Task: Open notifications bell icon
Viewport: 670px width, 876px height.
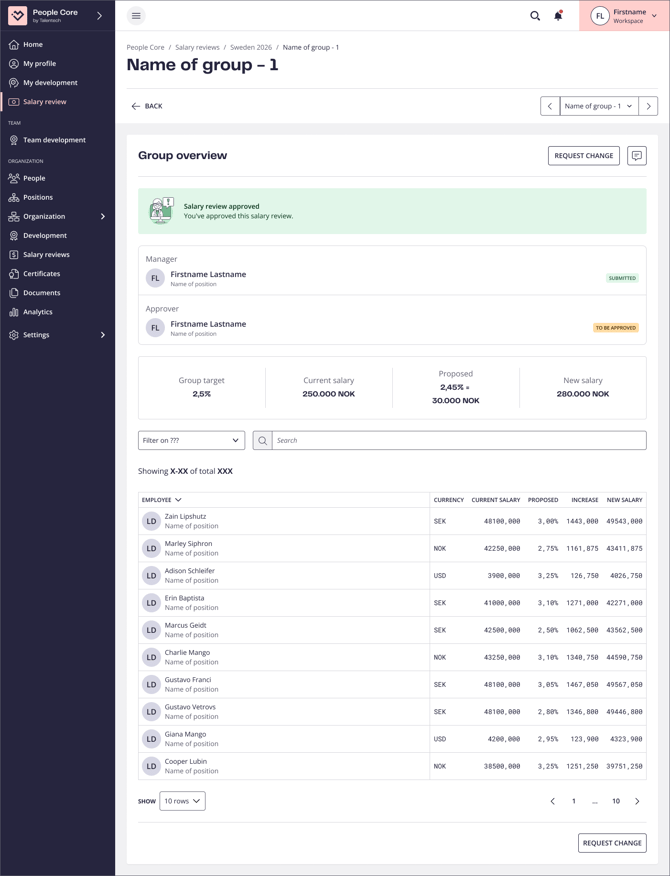Action: click(558, 16)
